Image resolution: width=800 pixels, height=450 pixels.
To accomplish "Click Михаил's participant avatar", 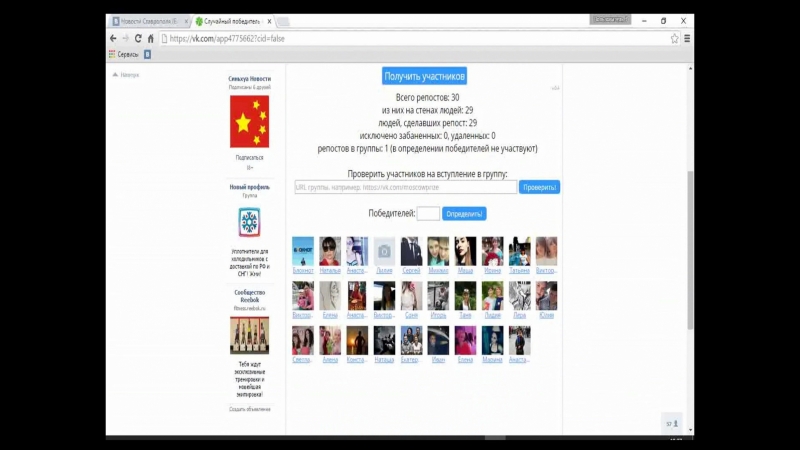I will pos(438,251).
